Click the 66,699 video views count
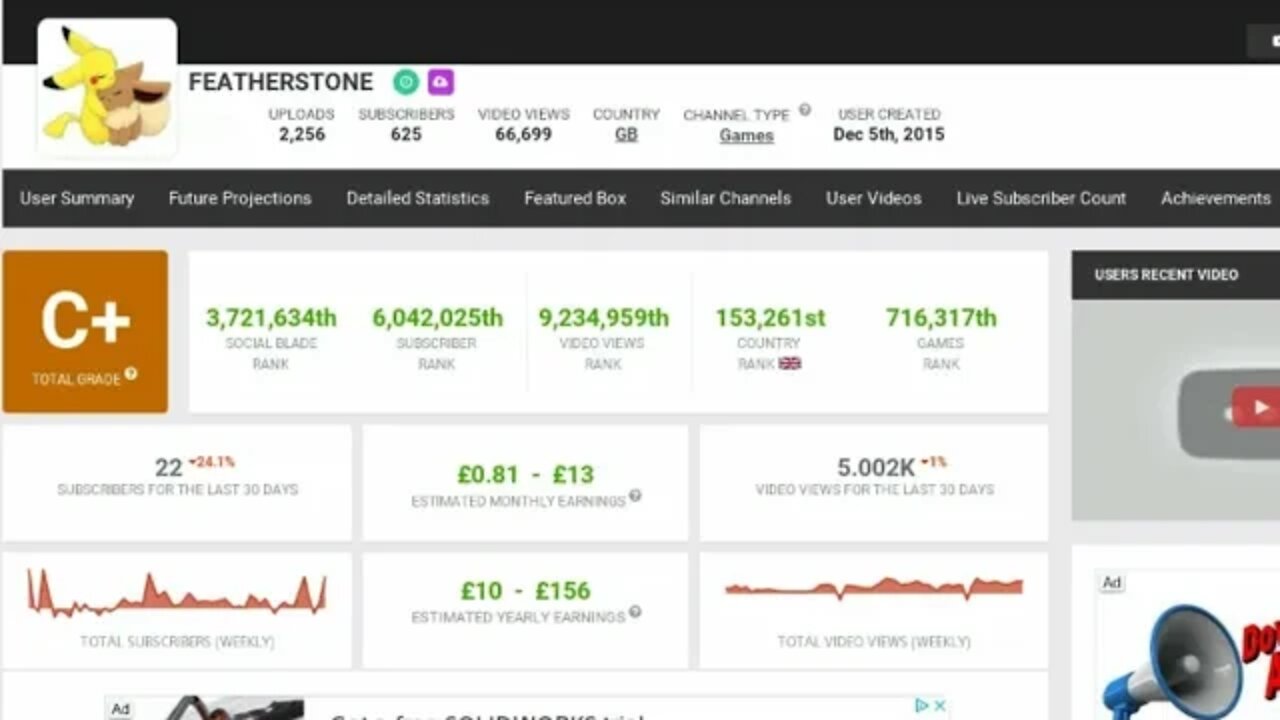 click(x=523, y=134)
